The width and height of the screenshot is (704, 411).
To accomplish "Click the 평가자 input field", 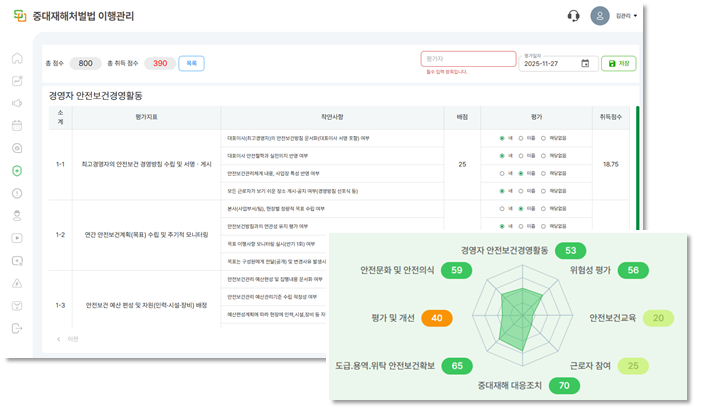I will click(468, 59).
